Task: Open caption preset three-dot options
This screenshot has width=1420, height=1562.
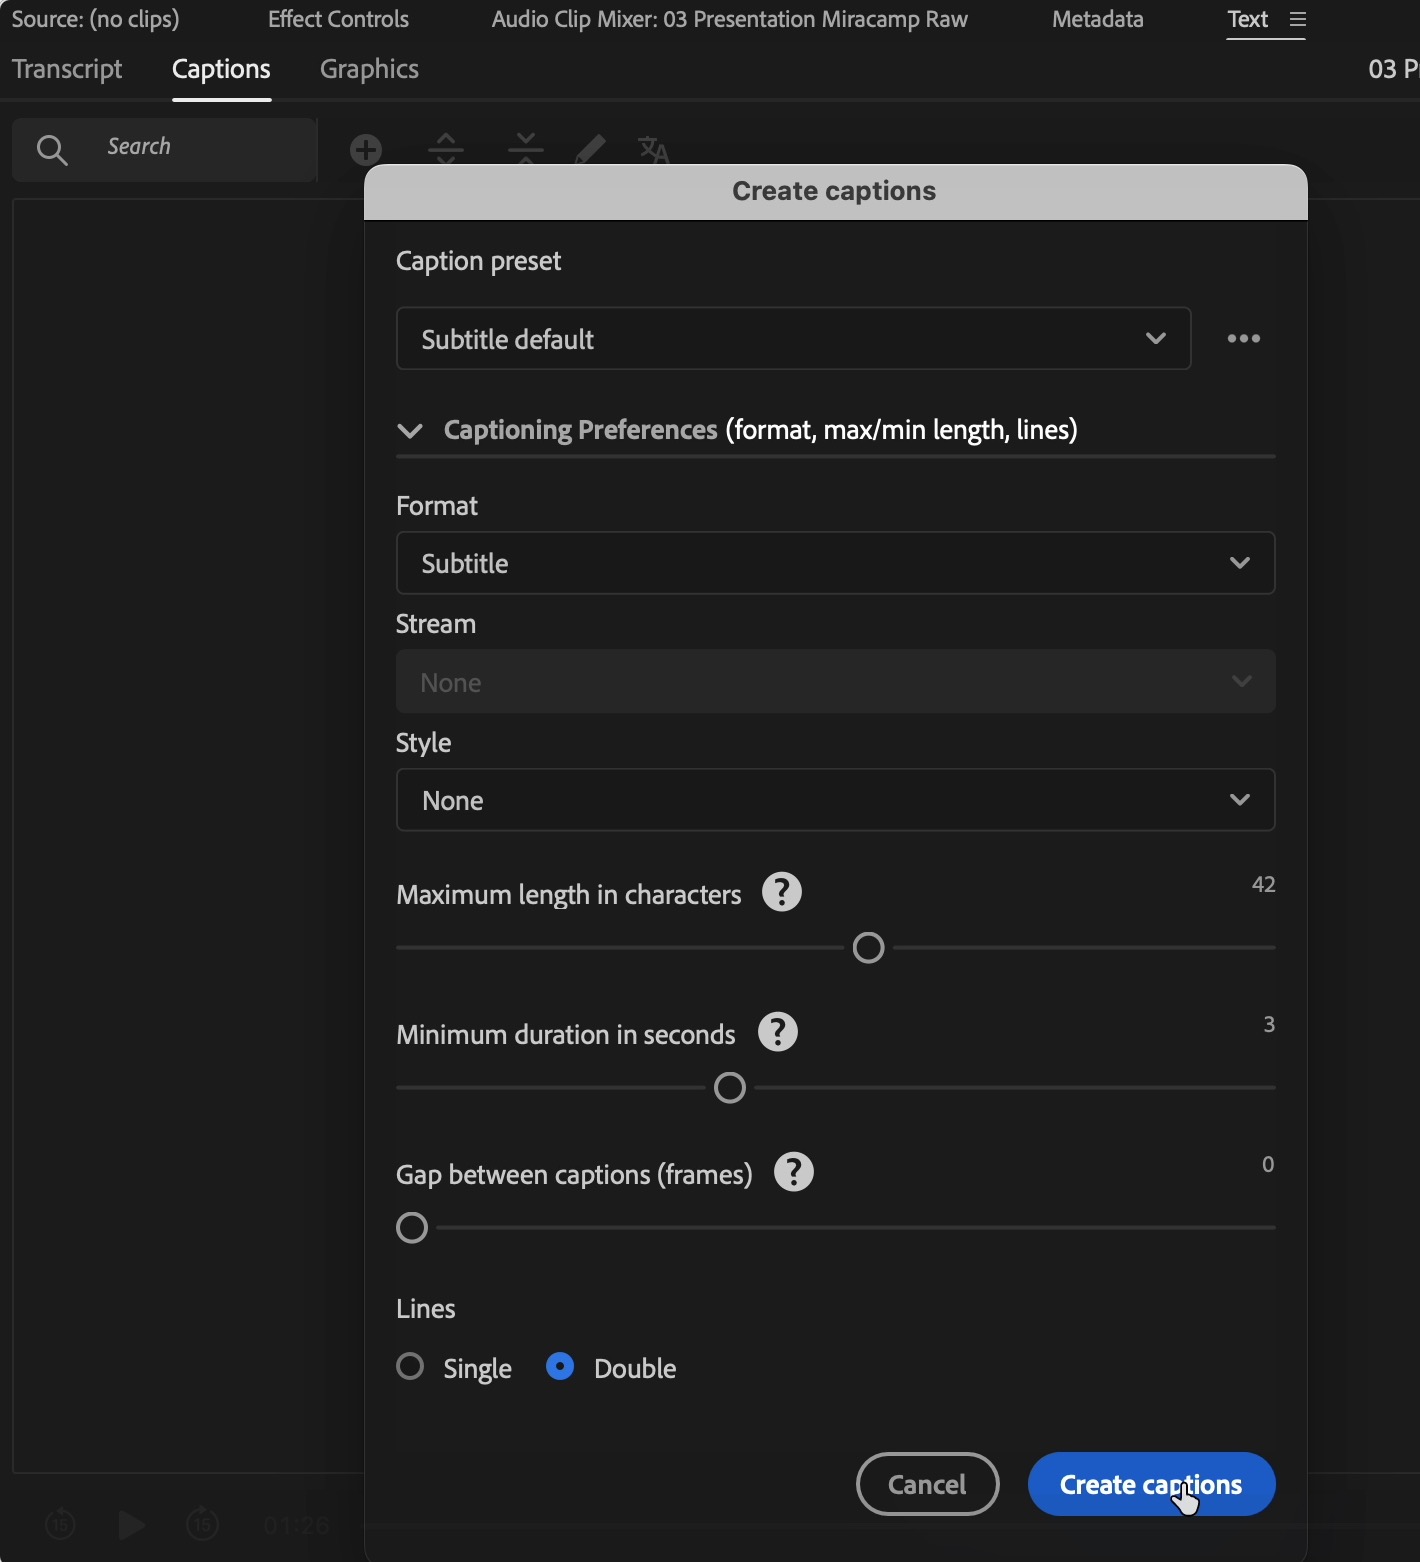Action: coord(1244,338)
